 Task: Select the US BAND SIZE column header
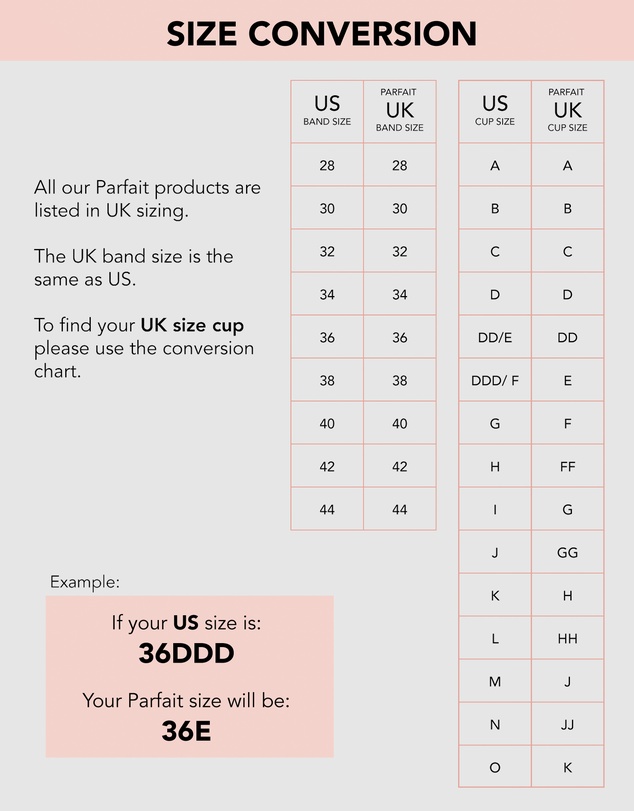coord(327,111)
